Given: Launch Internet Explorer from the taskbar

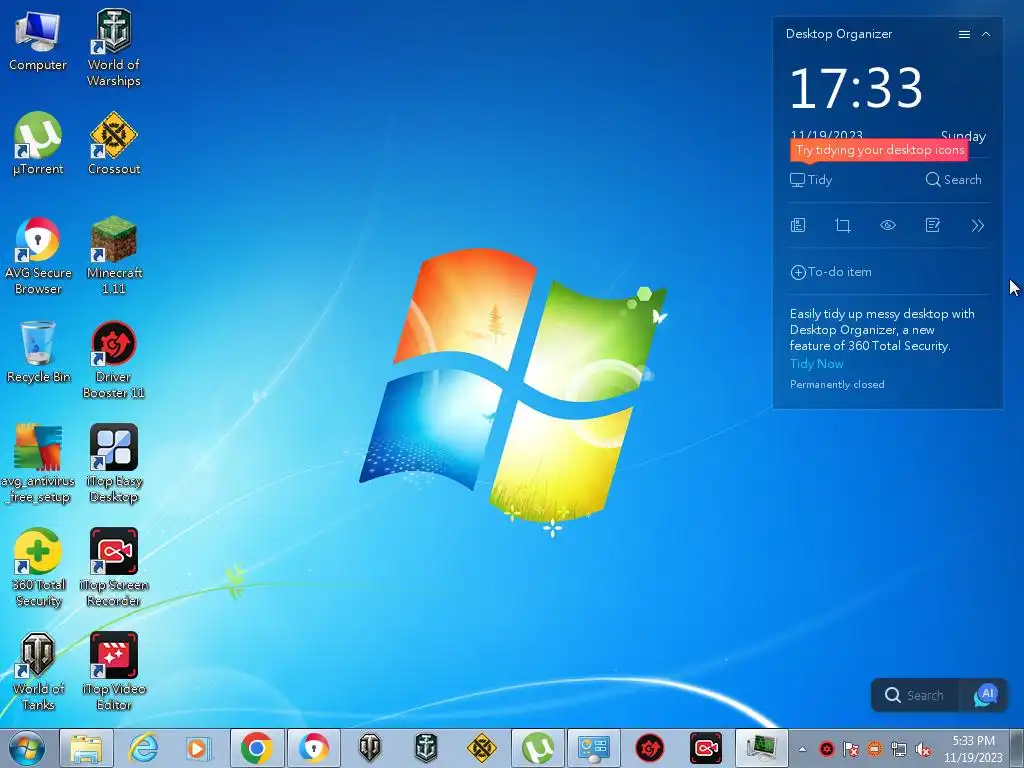Looking at the screenshot, I should pyautogui.click(x=143, y=748).
